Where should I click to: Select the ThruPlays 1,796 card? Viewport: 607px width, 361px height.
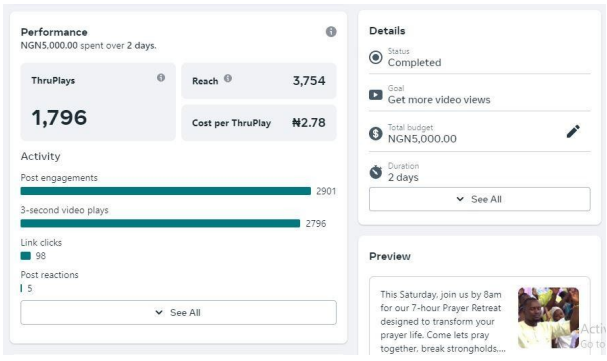[98, 102]
